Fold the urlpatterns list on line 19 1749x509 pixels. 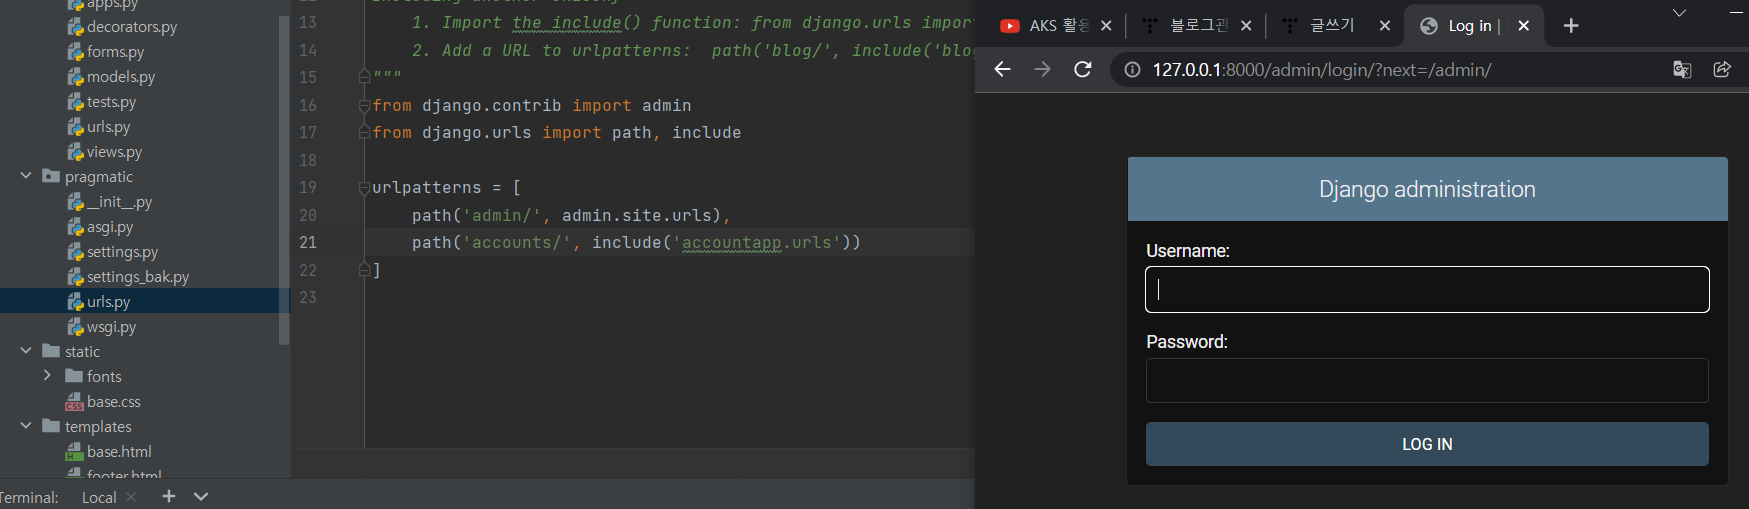click(365, 187)
